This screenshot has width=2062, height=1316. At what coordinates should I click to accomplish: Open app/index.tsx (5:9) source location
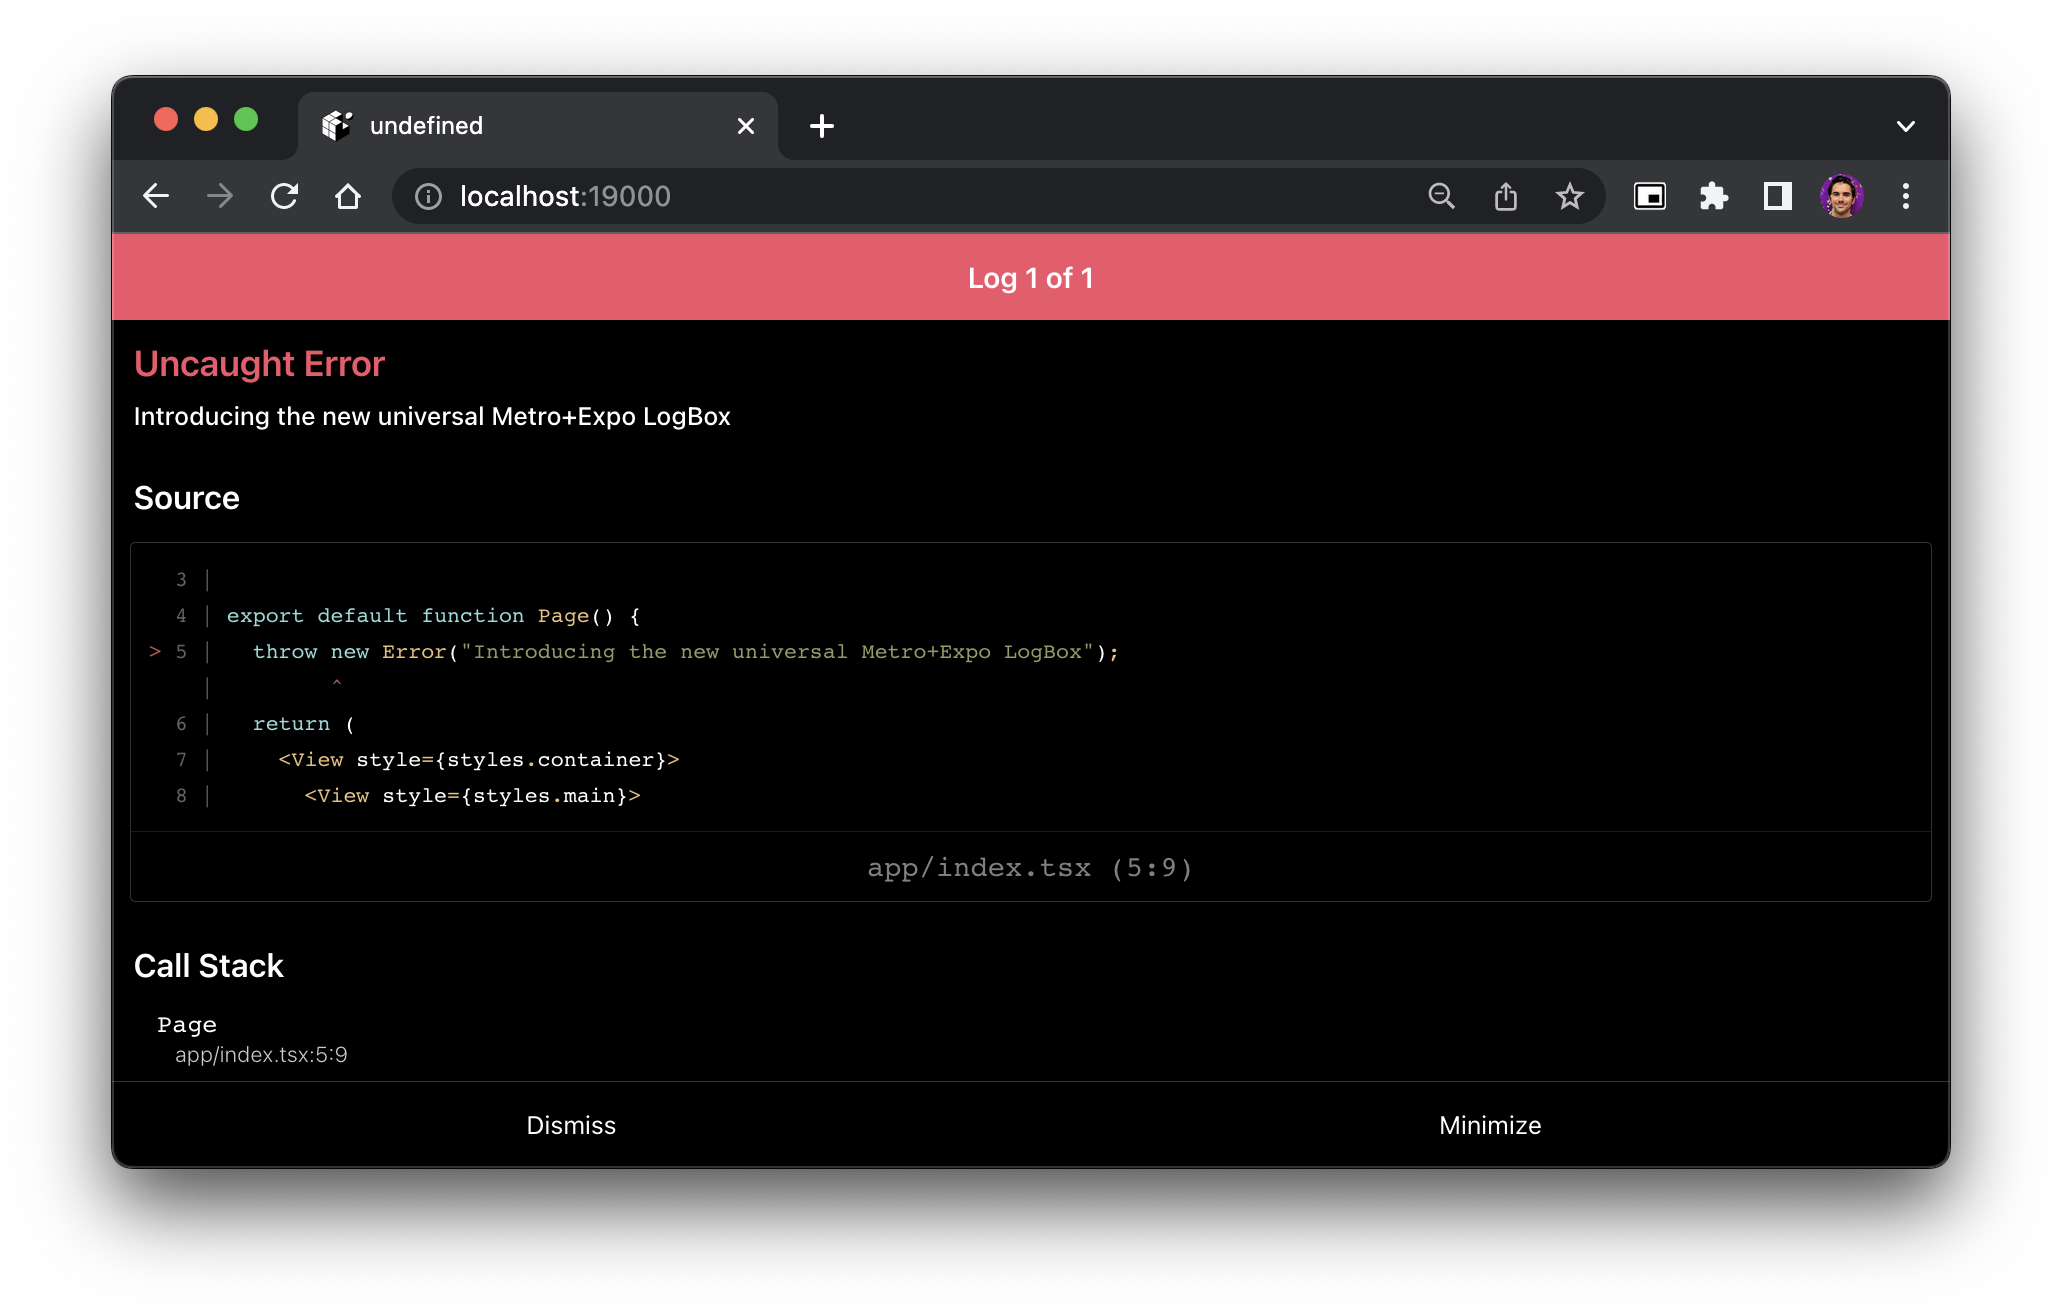pyautogui.click(x=1030, y=867)
